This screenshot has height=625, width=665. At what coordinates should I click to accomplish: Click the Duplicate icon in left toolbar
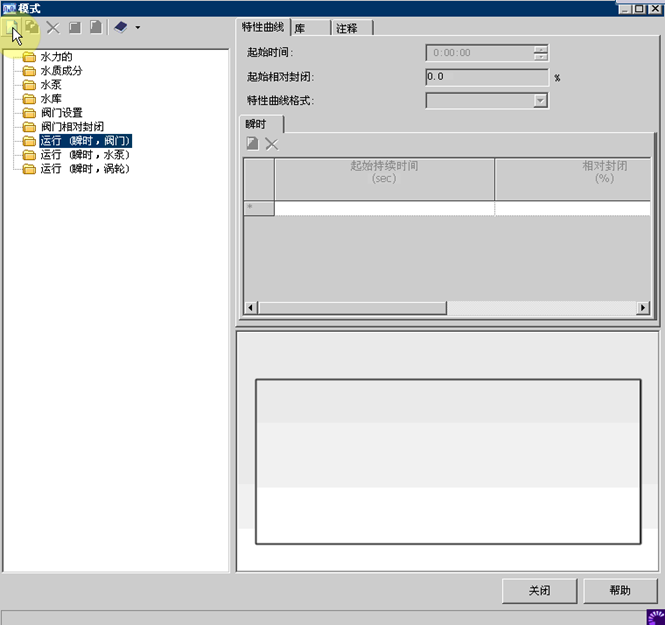coord(32,28)
